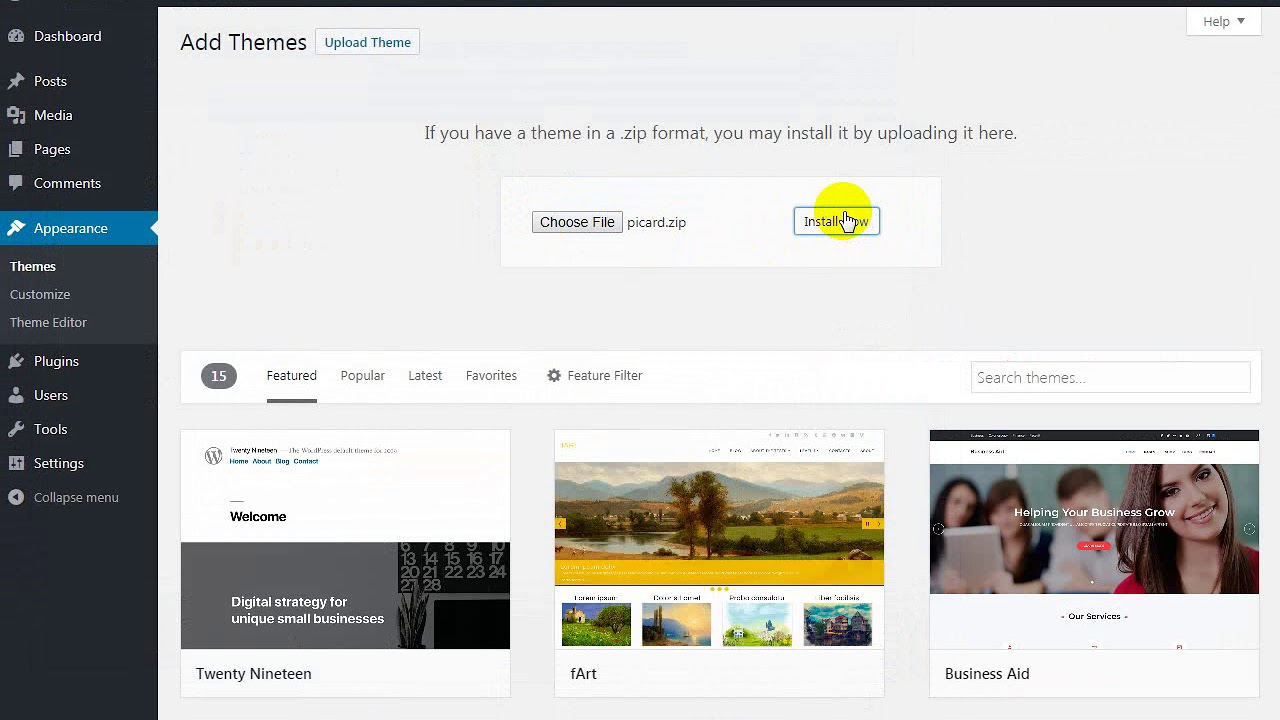This screenshot has height=720, width=1280.
Task: Switch to the Latest themes tab
Action: click(x=425, y=376)
